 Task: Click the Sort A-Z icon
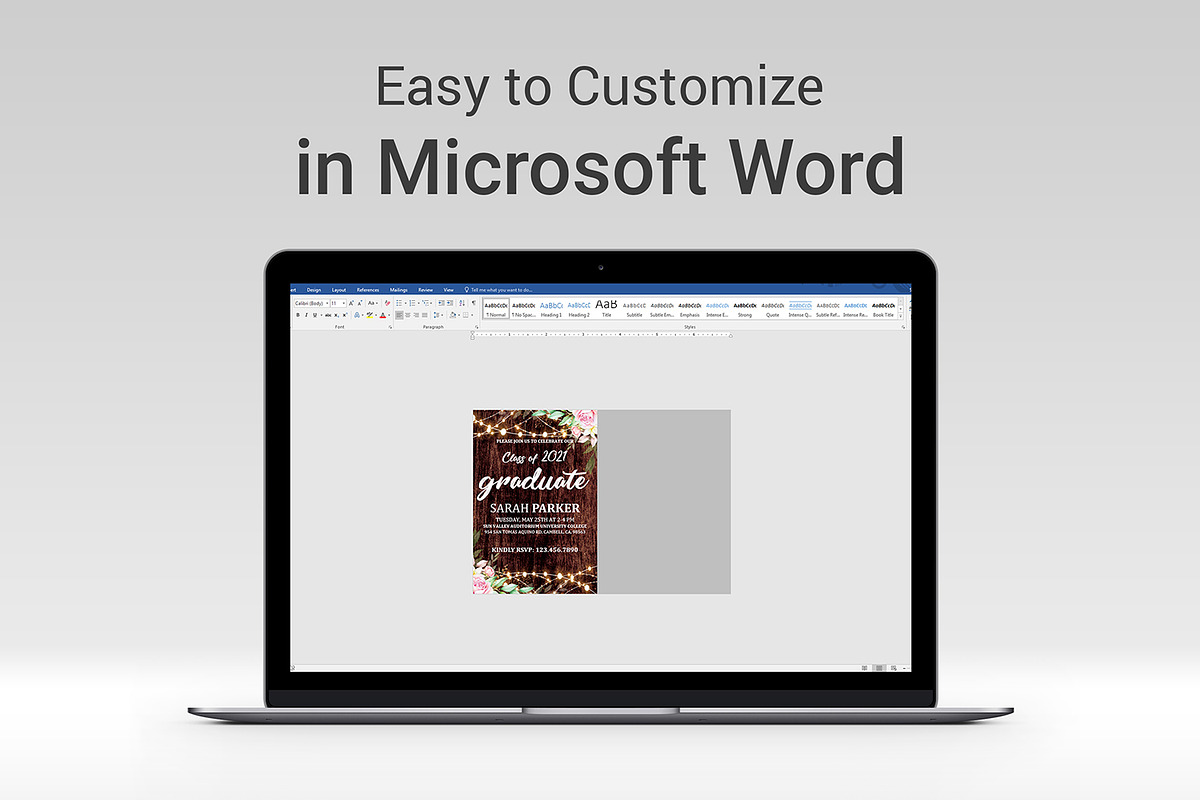(462, 303)
